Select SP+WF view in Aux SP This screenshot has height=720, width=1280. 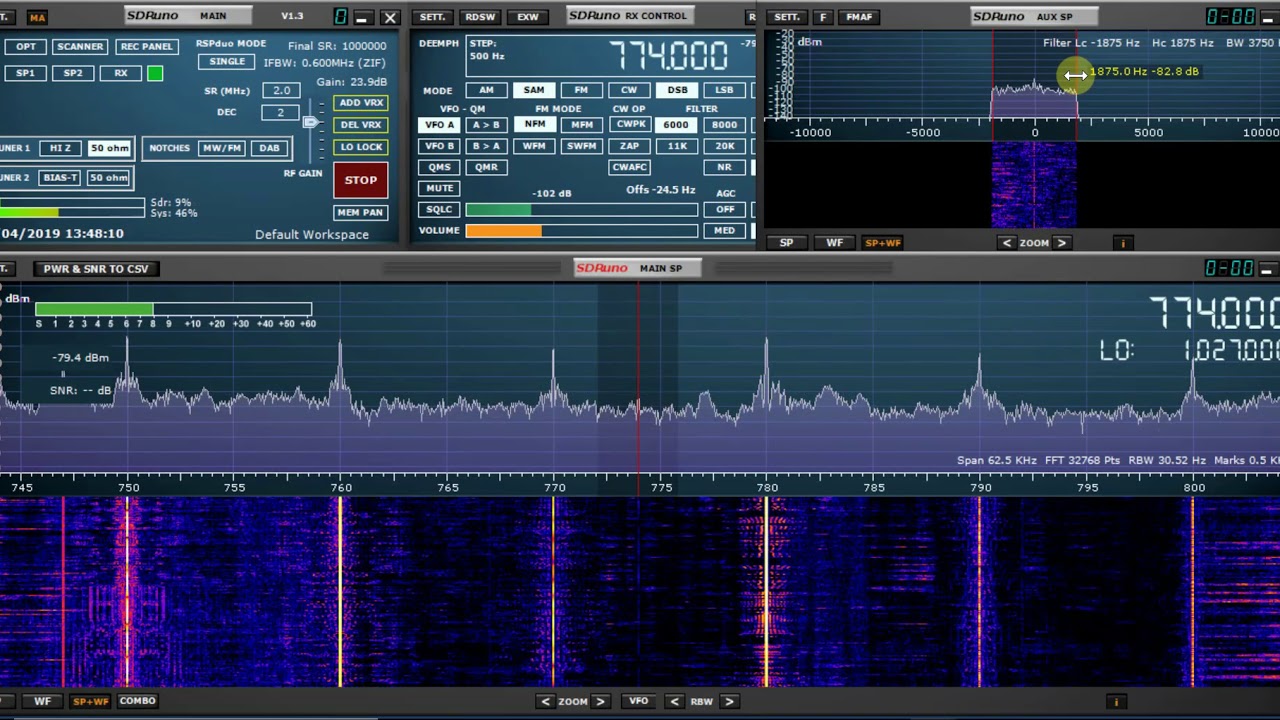[883, 243]
